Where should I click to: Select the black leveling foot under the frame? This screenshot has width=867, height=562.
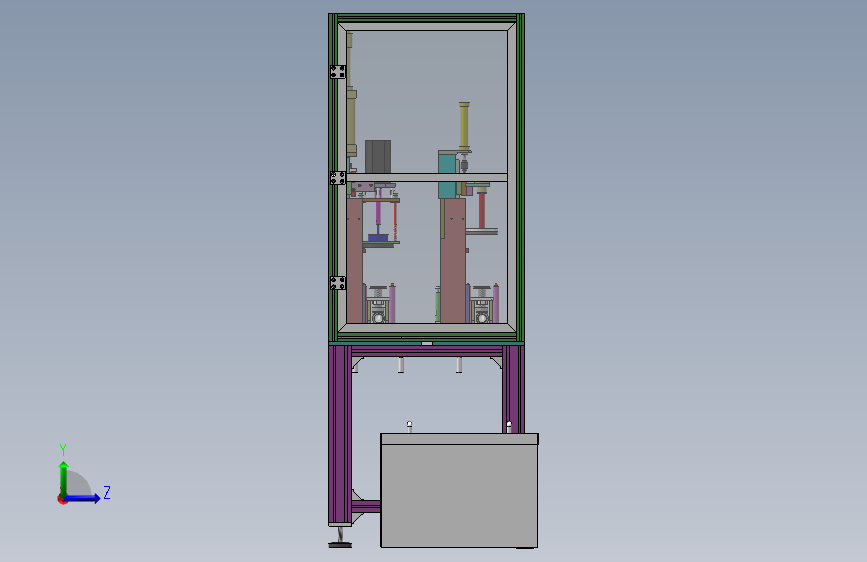(x=340, y=544)
